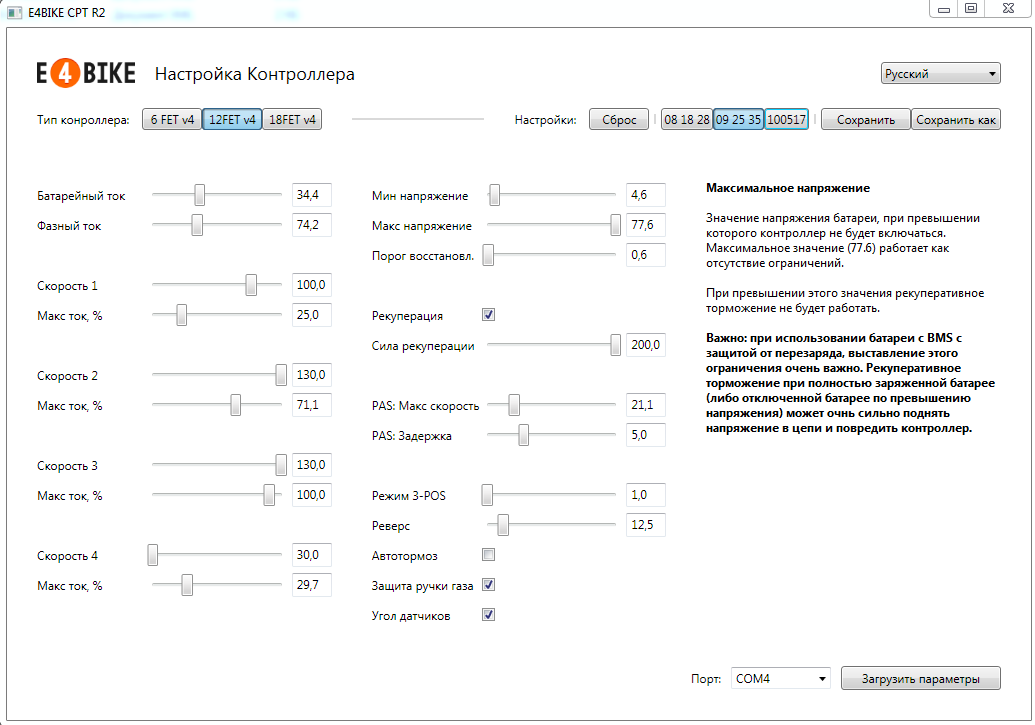Viewport: 1035px width, 725px height.
Task: Click the Сила рекуперации slider thumb
Action: point(615,345)
